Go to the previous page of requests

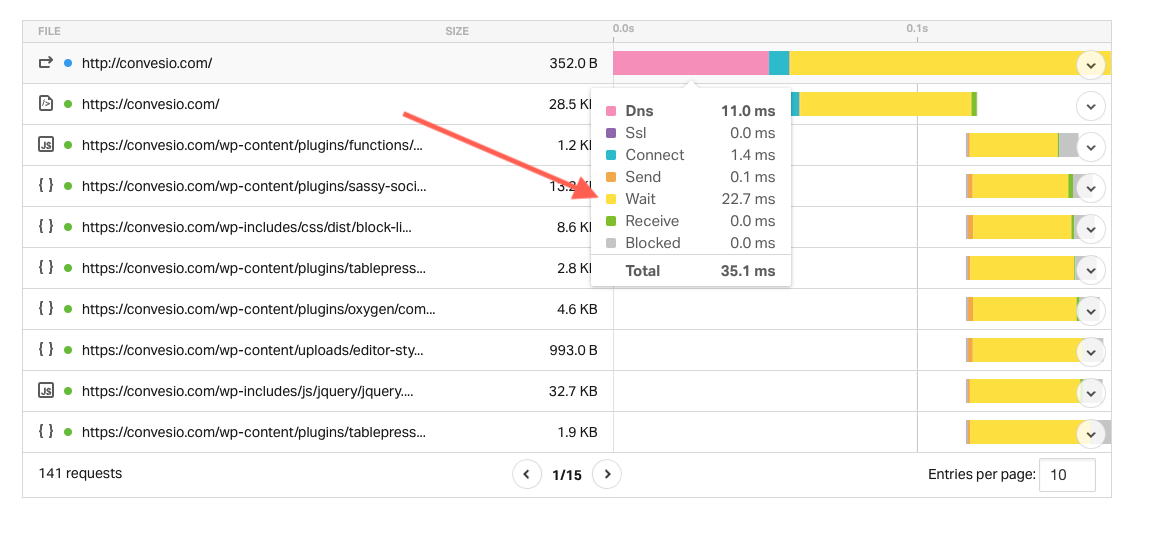point(526,474)
